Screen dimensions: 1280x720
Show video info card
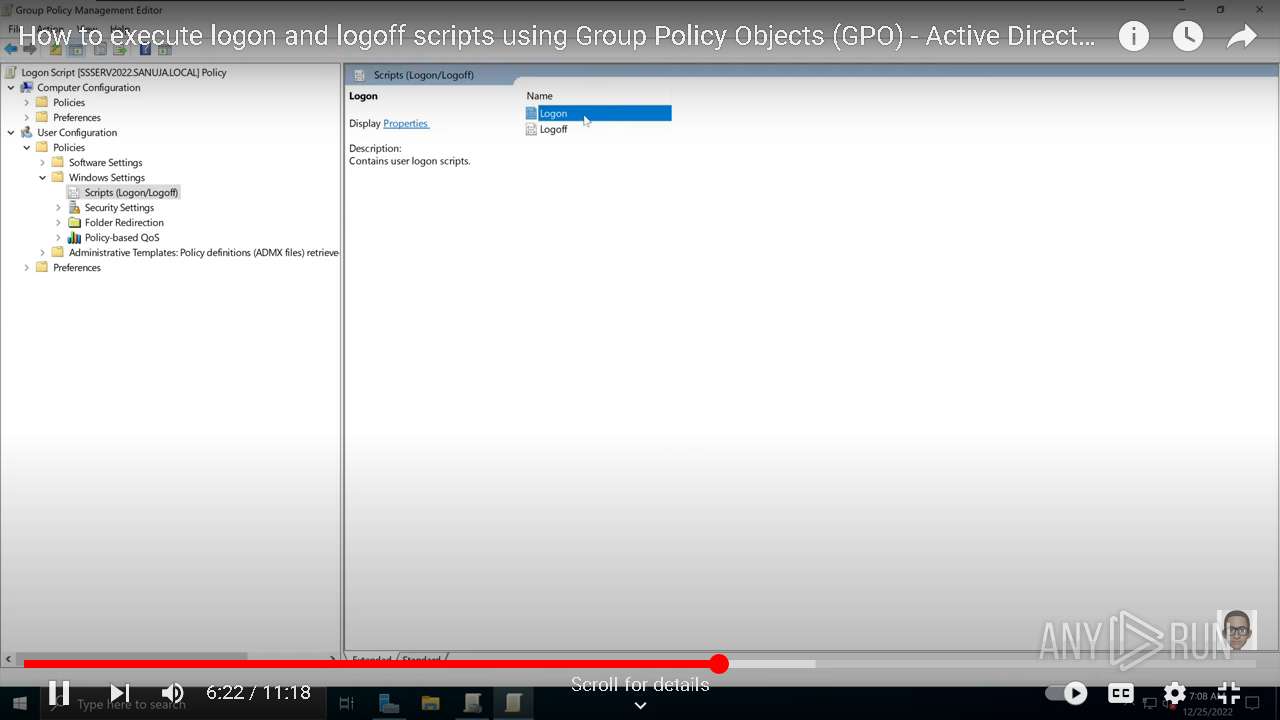[1134, 37]
